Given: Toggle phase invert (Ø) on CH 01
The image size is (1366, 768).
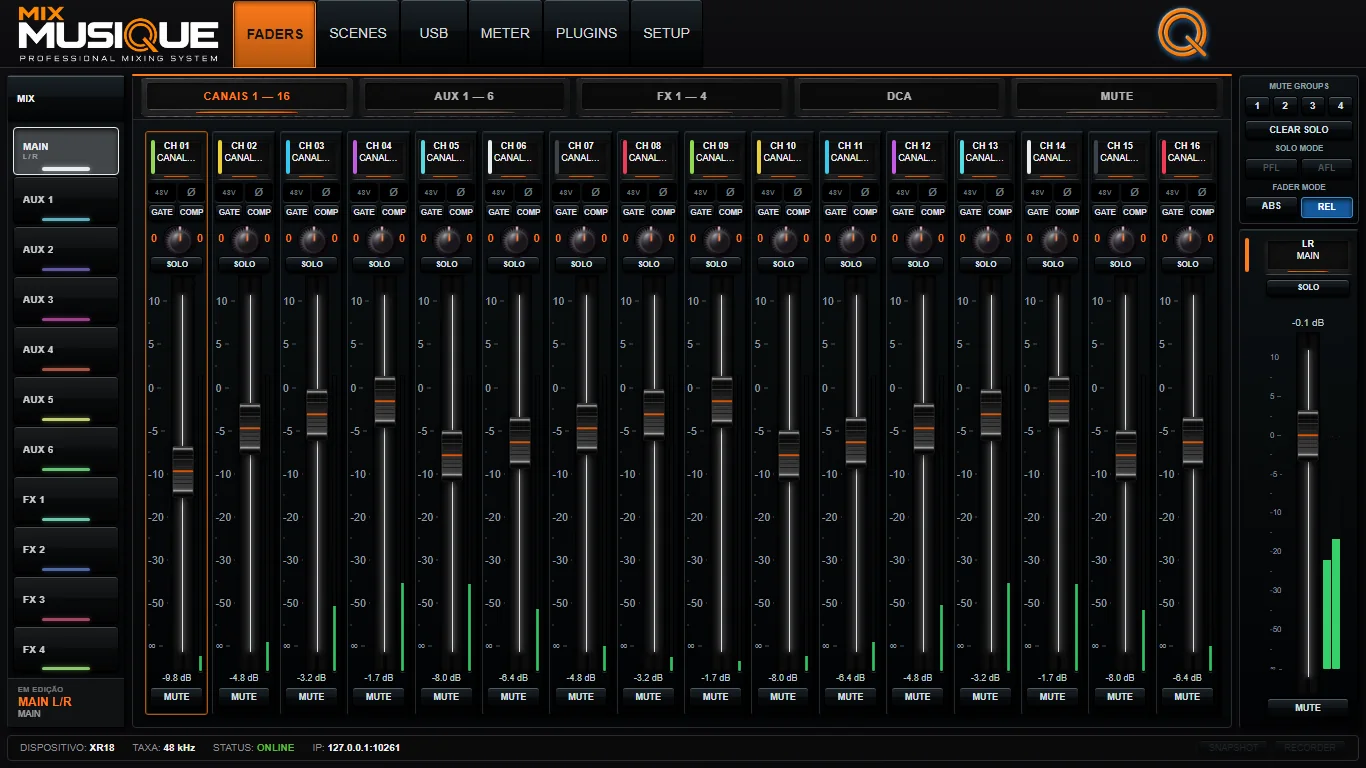Looking at the screenshot, I should 191,192.
